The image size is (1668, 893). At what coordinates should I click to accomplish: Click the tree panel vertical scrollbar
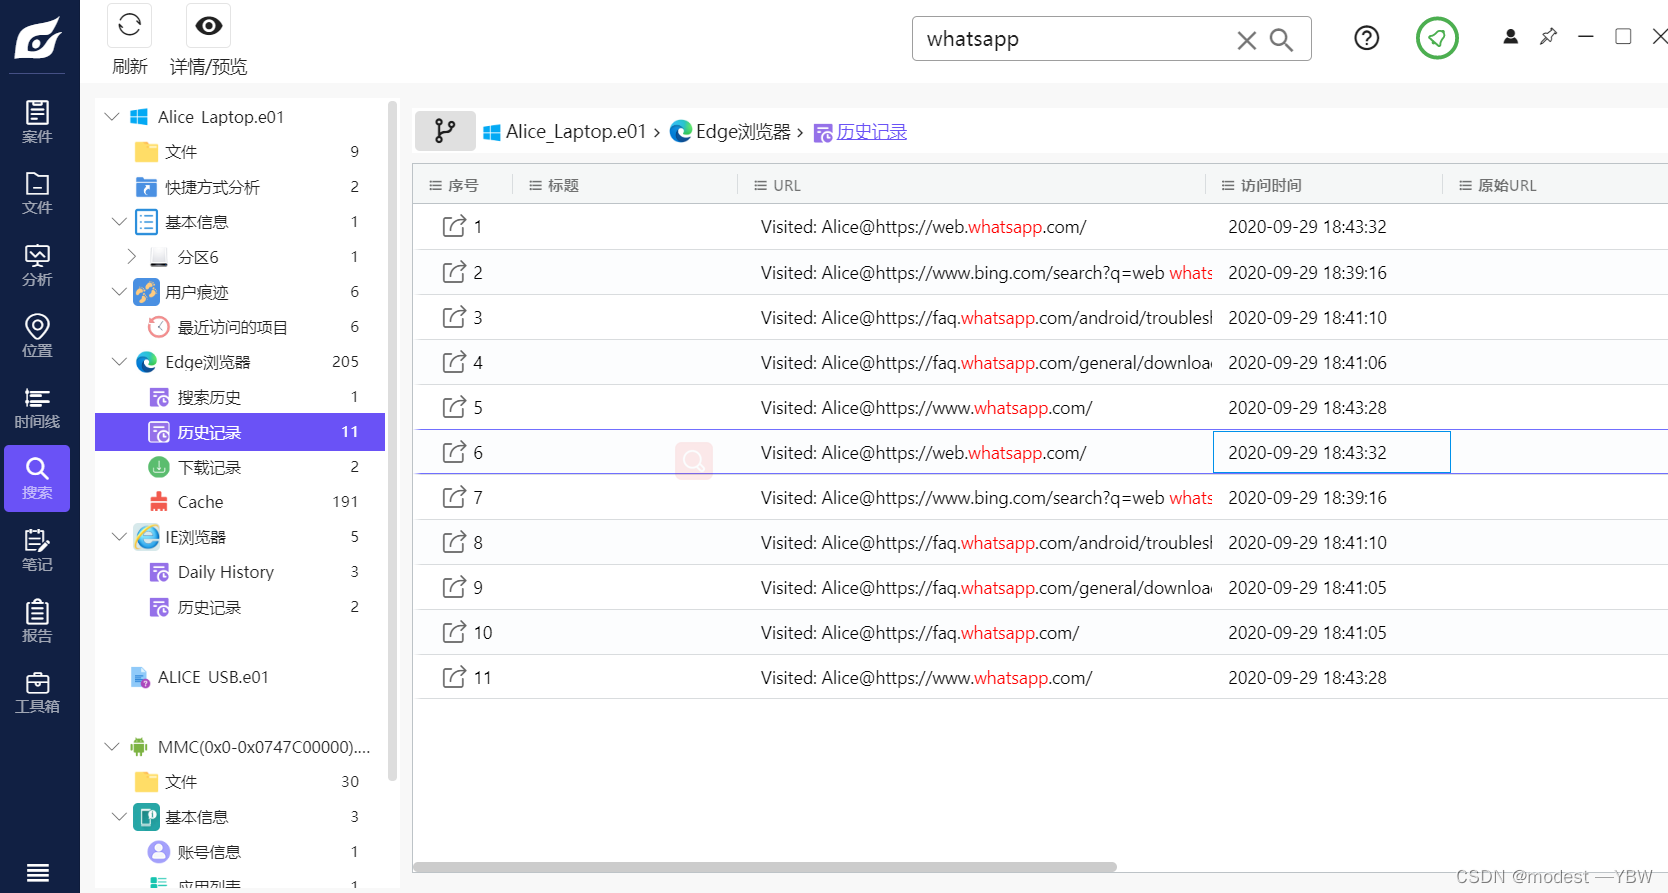(393, 440)
